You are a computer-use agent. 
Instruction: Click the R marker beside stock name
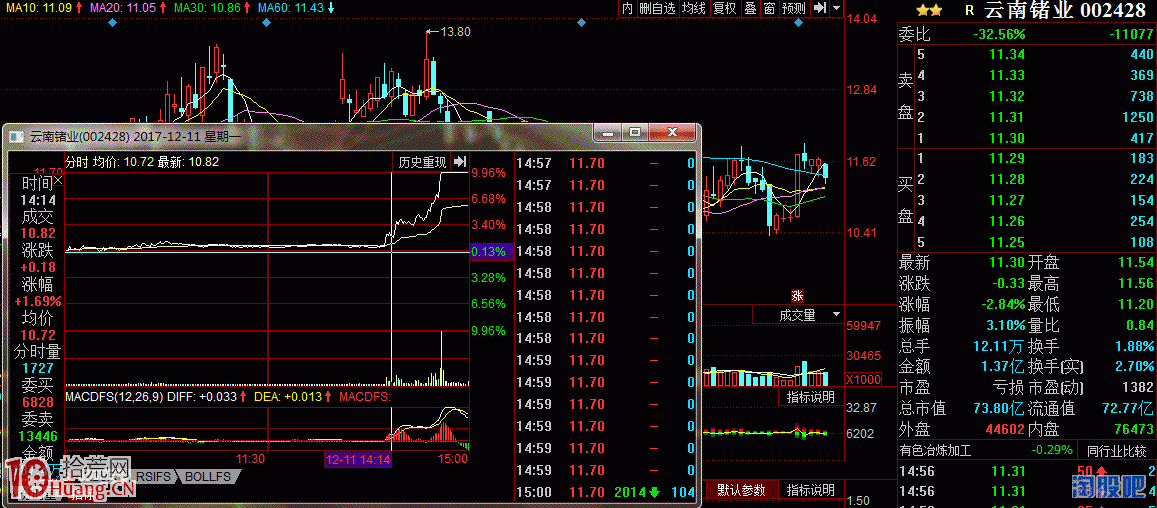click(969, 10)
